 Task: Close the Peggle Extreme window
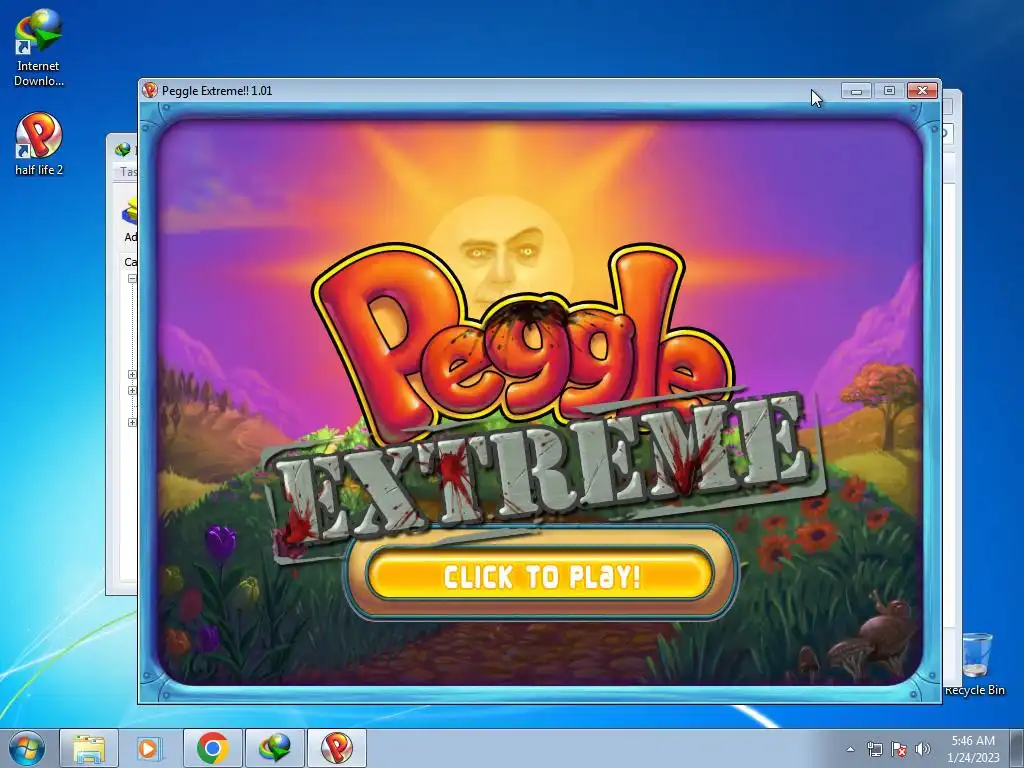coord(922,91)
